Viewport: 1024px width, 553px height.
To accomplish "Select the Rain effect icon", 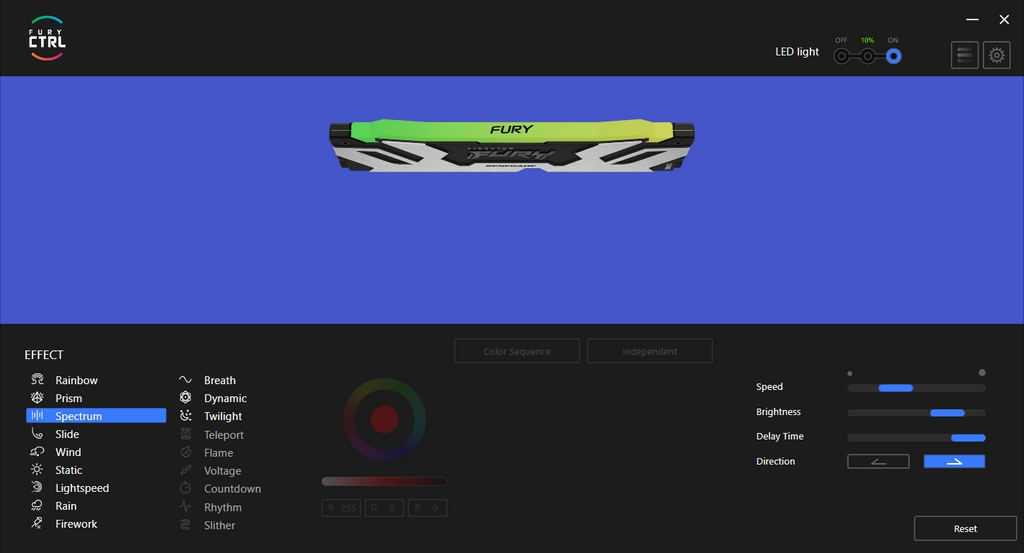I will coord(37,505).
